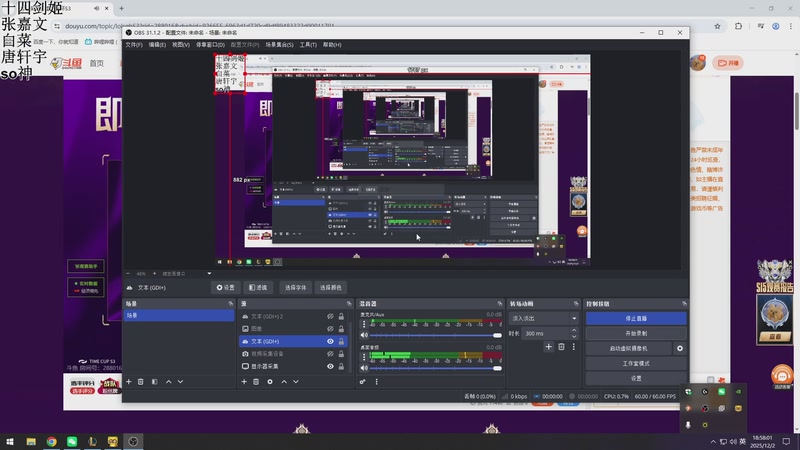Open virtual camera settings gear icon
Image resolution: width=800 pixels, height=450 pixels.
pyautogui.click(x=680, y=348)
